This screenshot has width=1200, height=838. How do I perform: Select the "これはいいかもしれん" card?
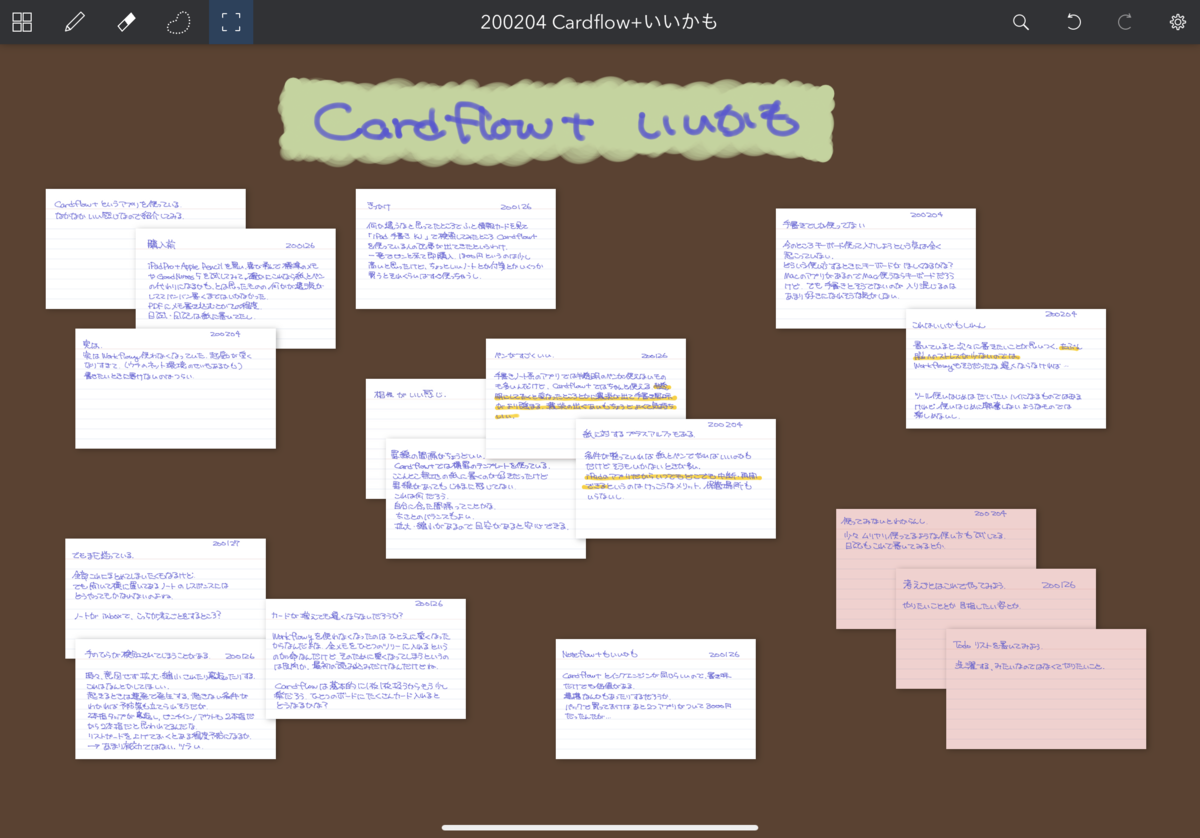pyautogui.click(x=1005, y=368)
